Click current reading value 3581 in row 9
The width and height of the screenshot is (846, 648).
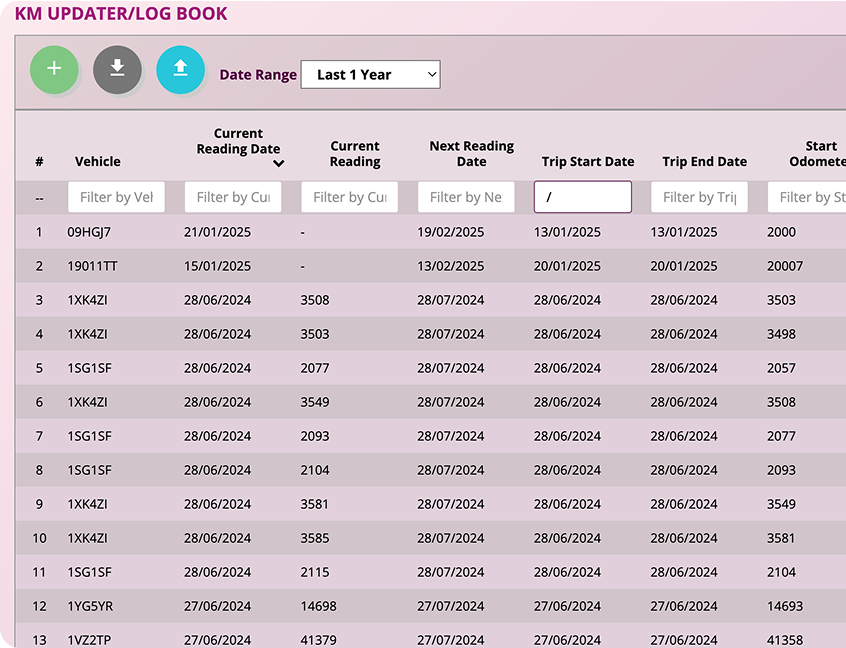[314, 504]
